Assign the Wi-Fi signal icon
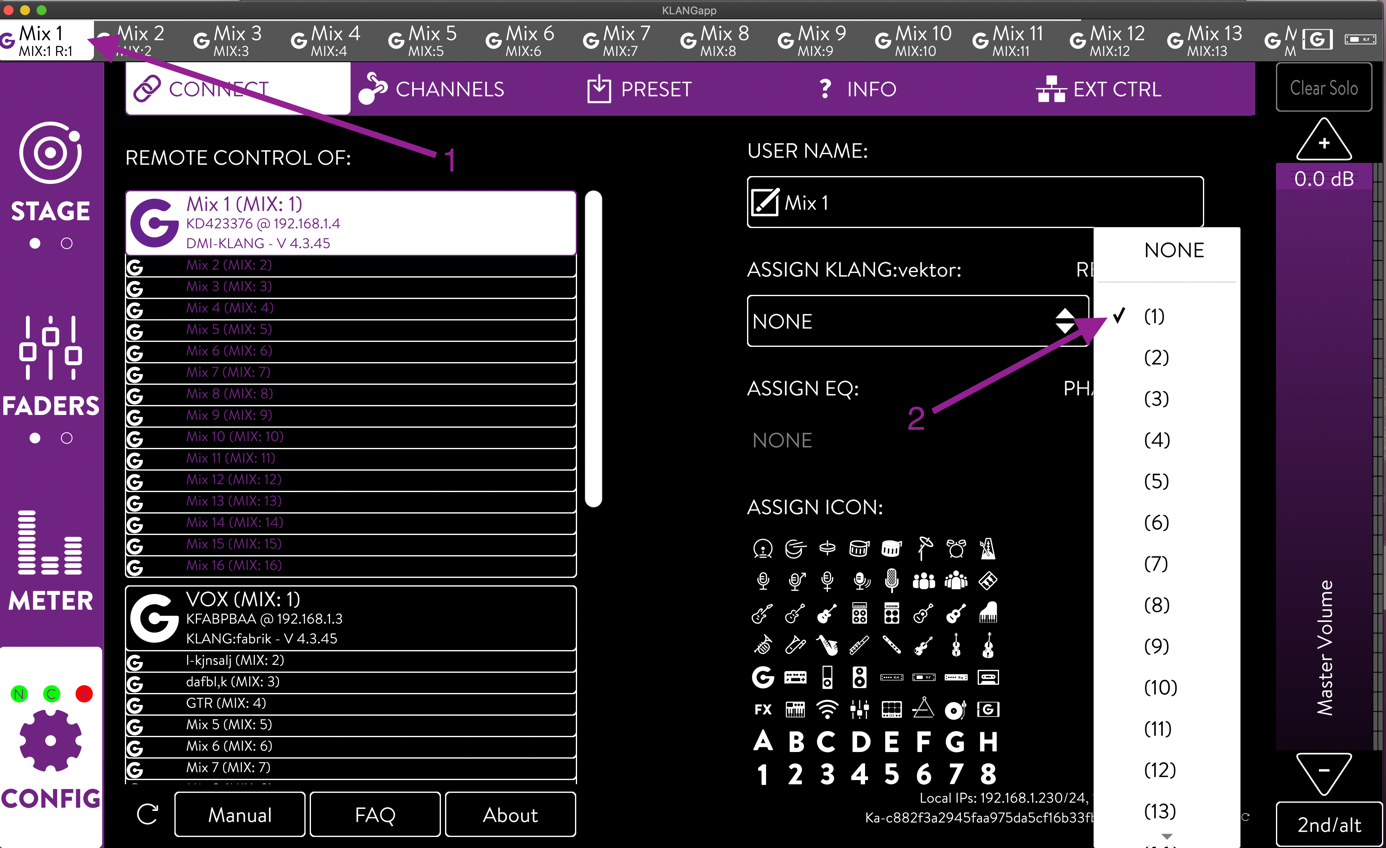Image resolution: width=1386 pixels, height=848 pixels. point(827,710)
